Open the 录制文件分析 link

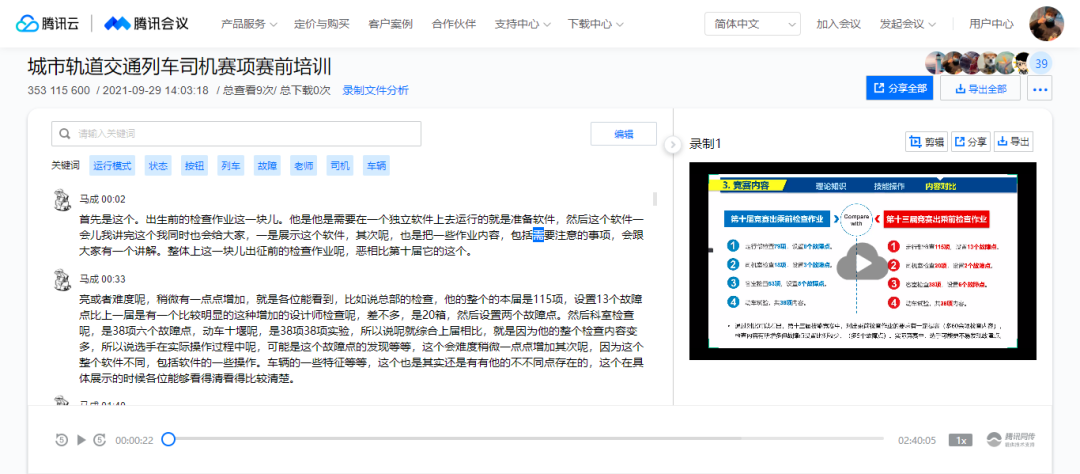(x=375, y=90)
